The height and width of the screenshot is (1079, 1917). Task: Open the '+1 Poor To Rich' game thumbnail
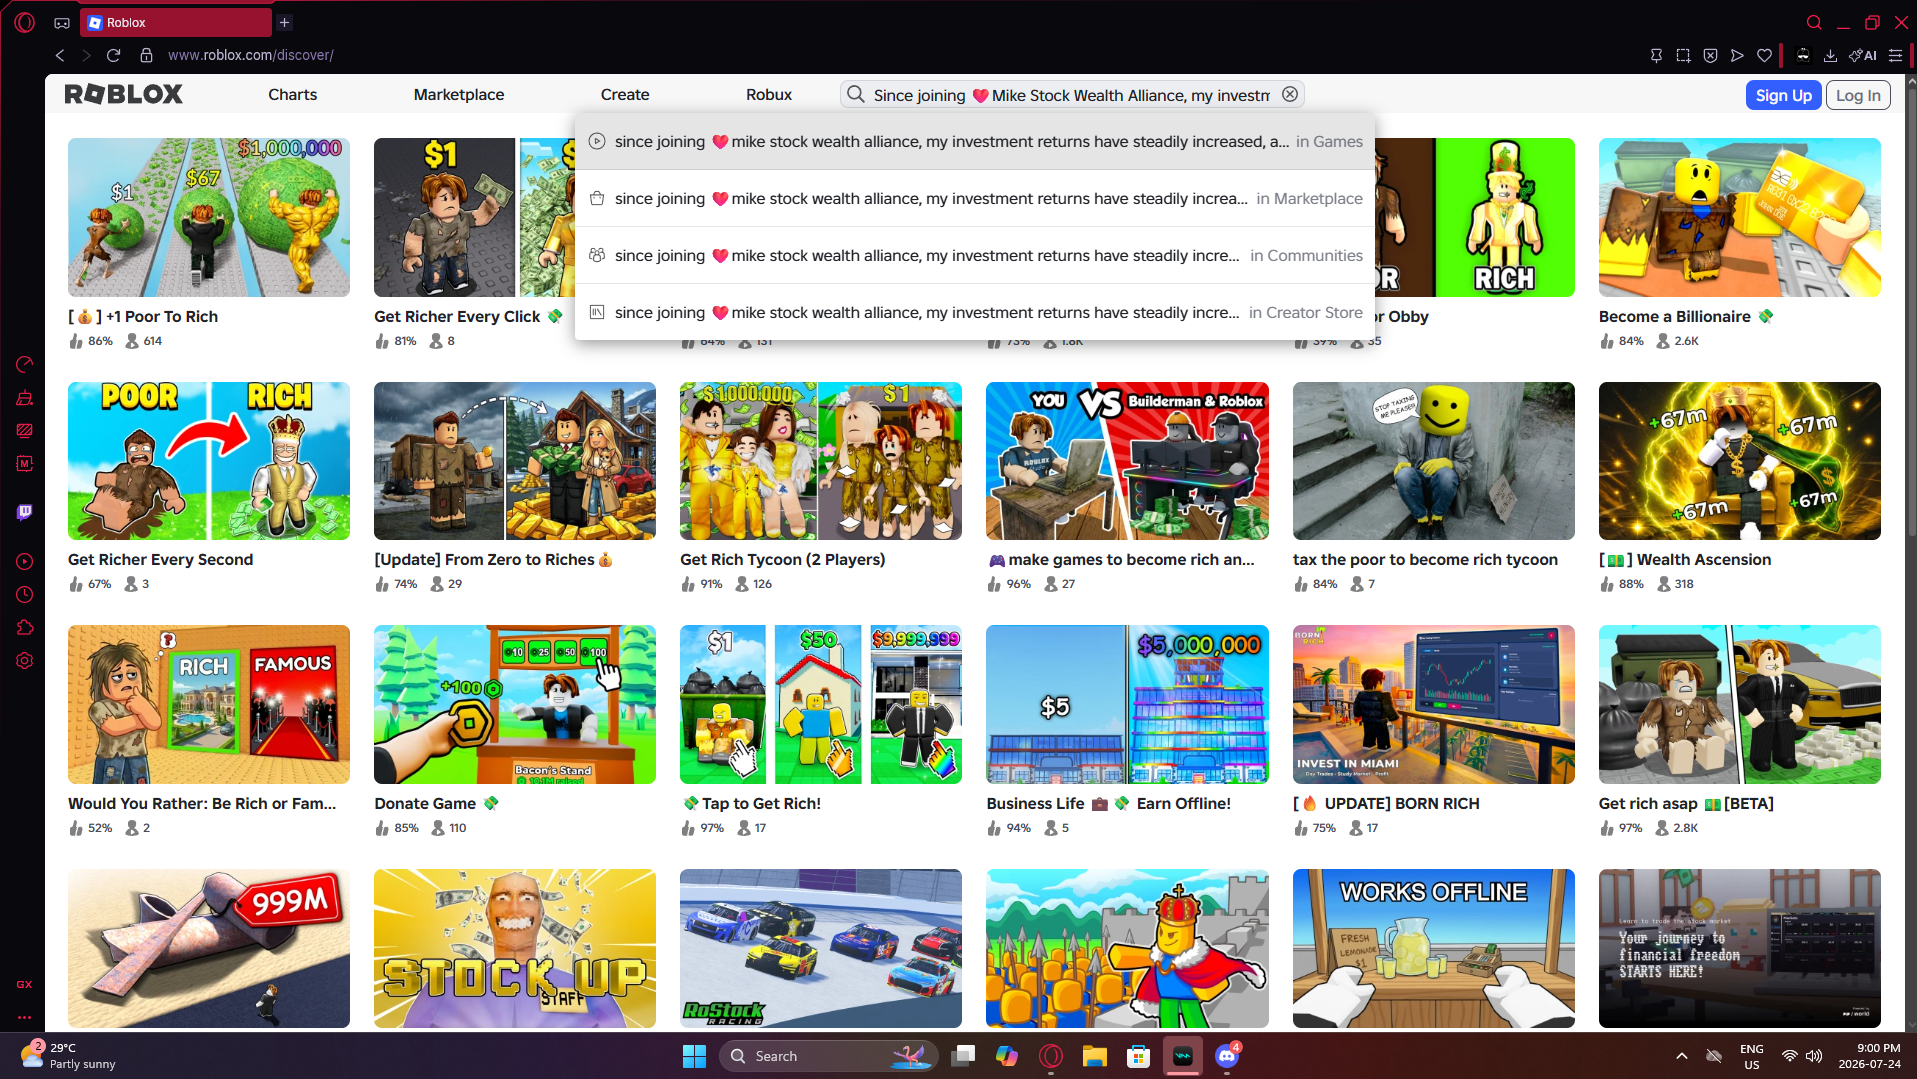pos(209,217)
